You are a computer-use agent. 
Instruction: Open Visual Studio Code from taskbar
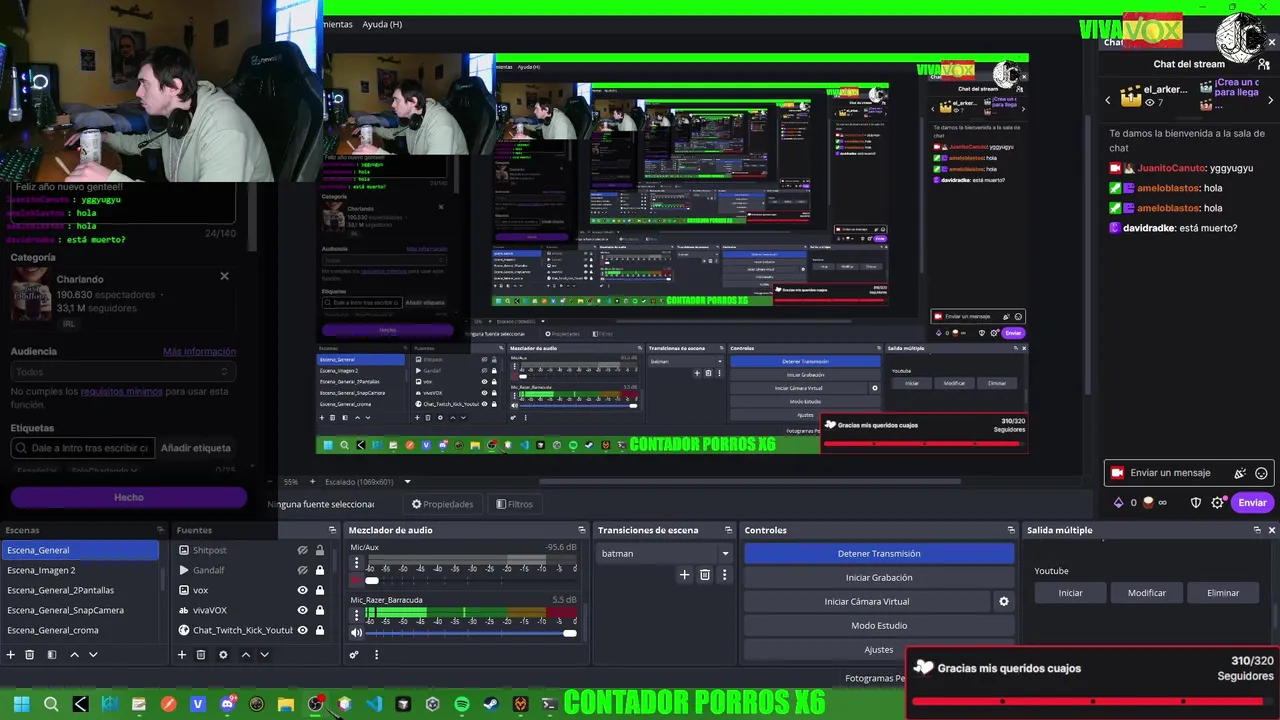coord(373,704)
